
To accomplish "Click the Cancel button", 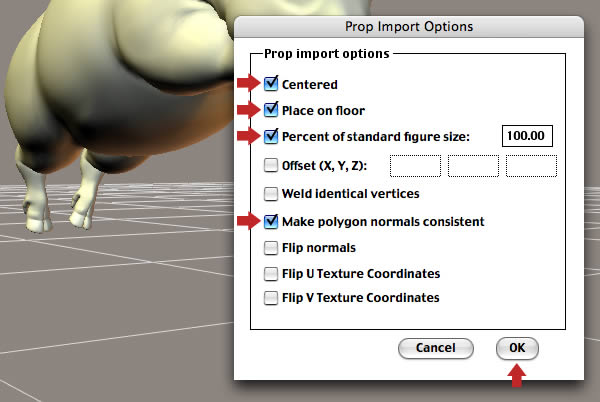I will pos(436,348).
